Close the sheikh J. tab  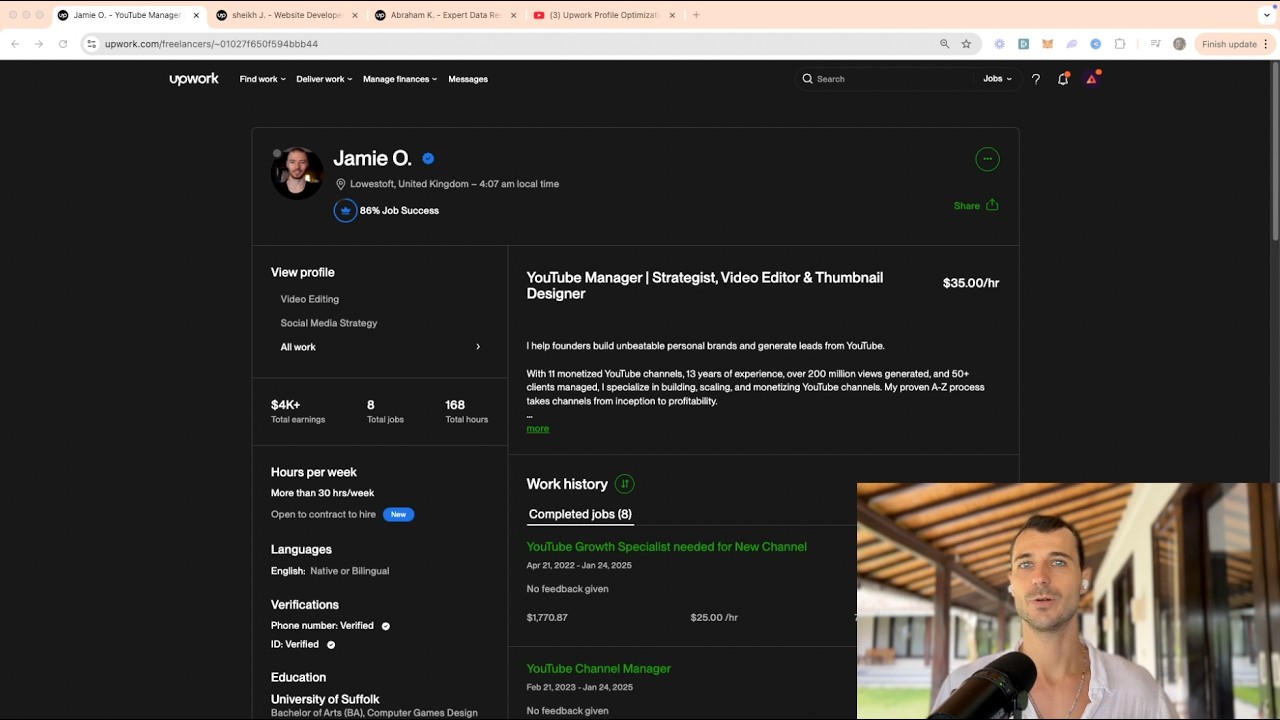[x=354, y=15]
